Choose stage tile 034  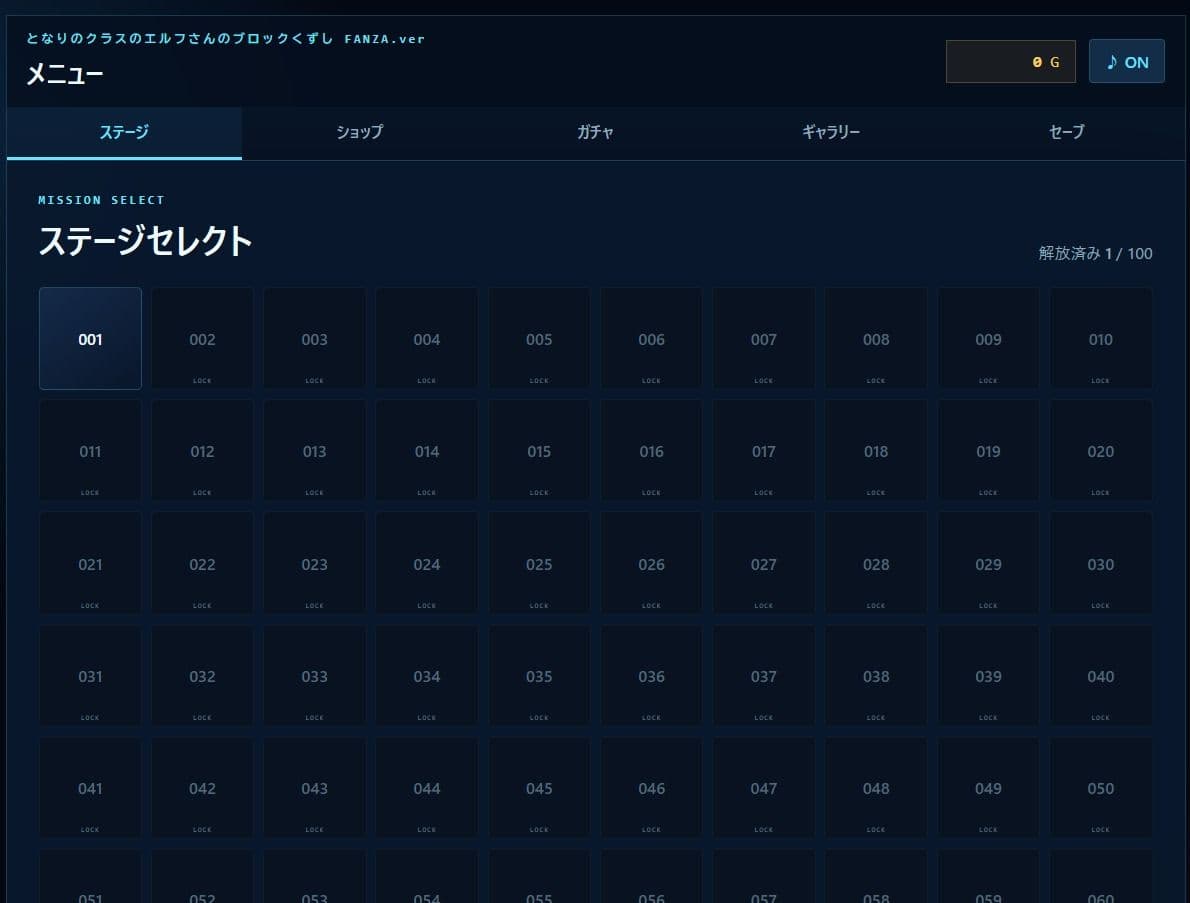click(427, 675)
